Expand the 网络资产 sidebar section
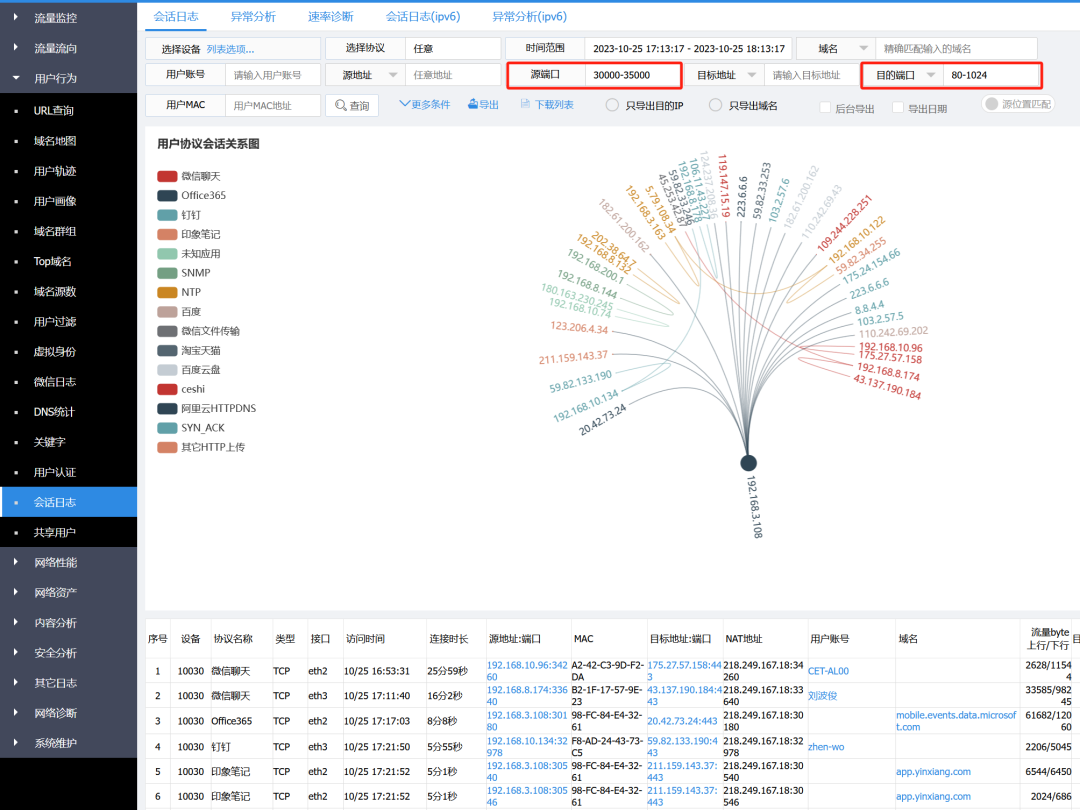This screenshot has width=1080, height=810. (68, 592)
